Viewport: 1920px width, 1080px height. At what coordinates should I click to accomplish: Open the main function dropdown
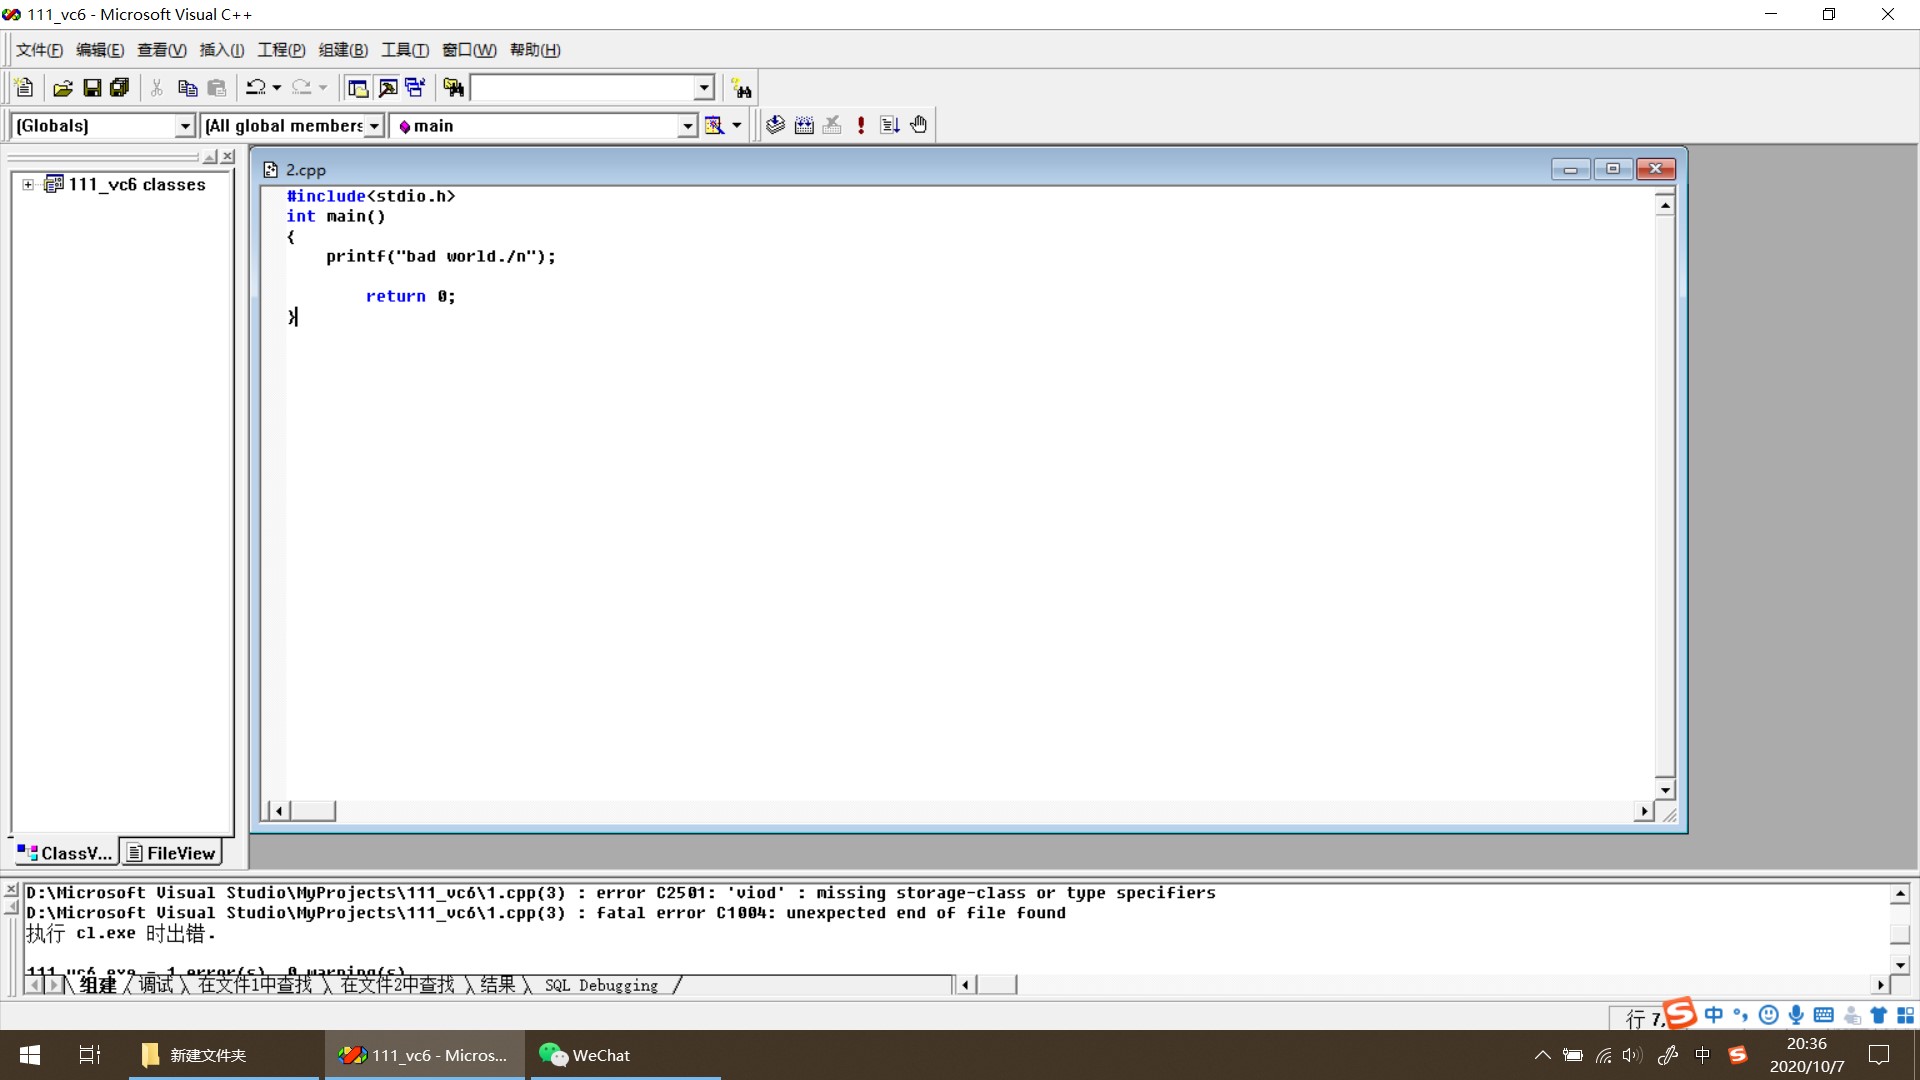[688, 126]
